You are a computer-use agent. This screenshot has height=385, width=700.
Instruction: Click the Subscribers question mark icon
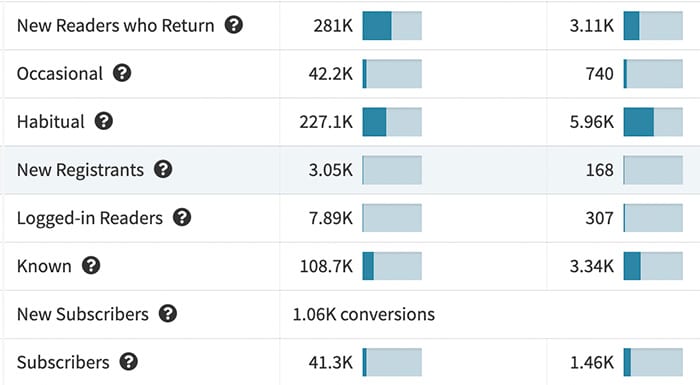tap(129, 362)
